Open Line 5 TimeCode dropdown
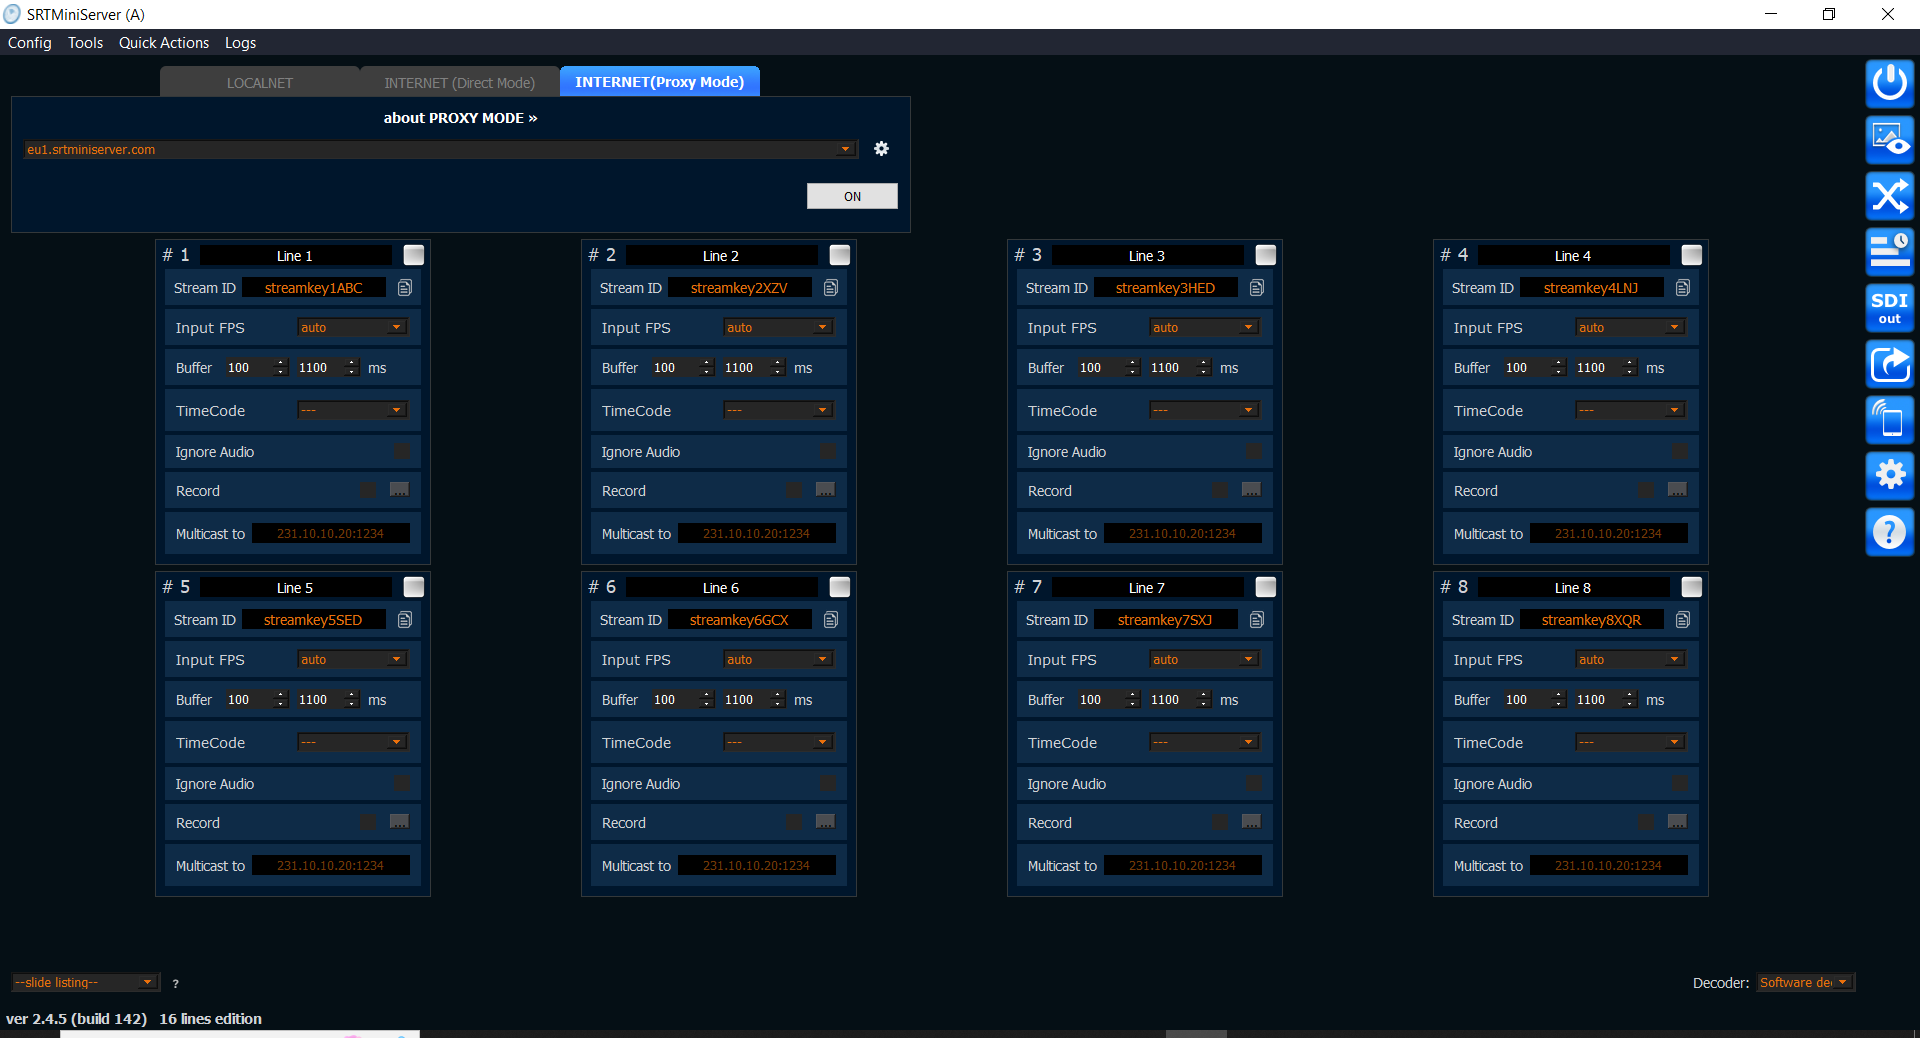This screenshot has width=1920, height=1038. (352, 742)
